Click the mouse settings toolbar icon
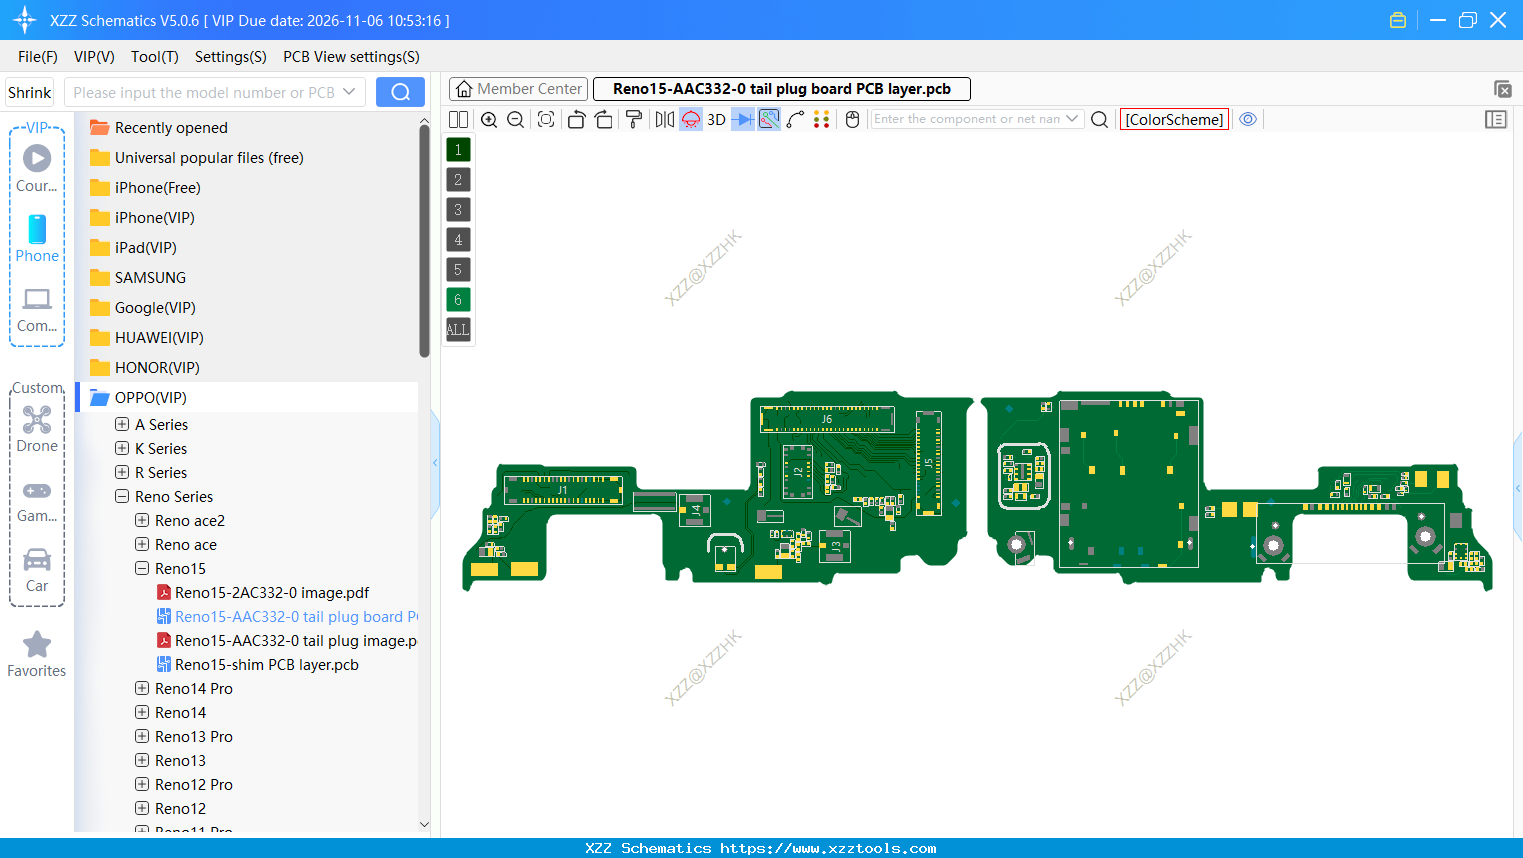The width and height of the screenshot is (1523, 858). (x=851, y=119)
